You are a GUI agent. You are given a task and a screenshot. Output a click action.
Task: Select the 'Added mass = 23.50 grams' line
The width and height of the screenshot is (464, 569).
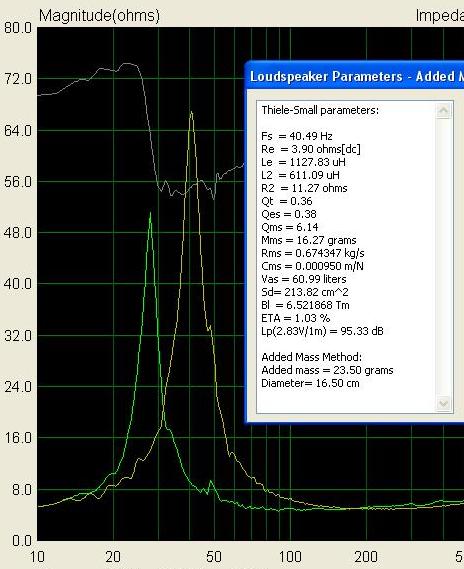pos(327,370)
